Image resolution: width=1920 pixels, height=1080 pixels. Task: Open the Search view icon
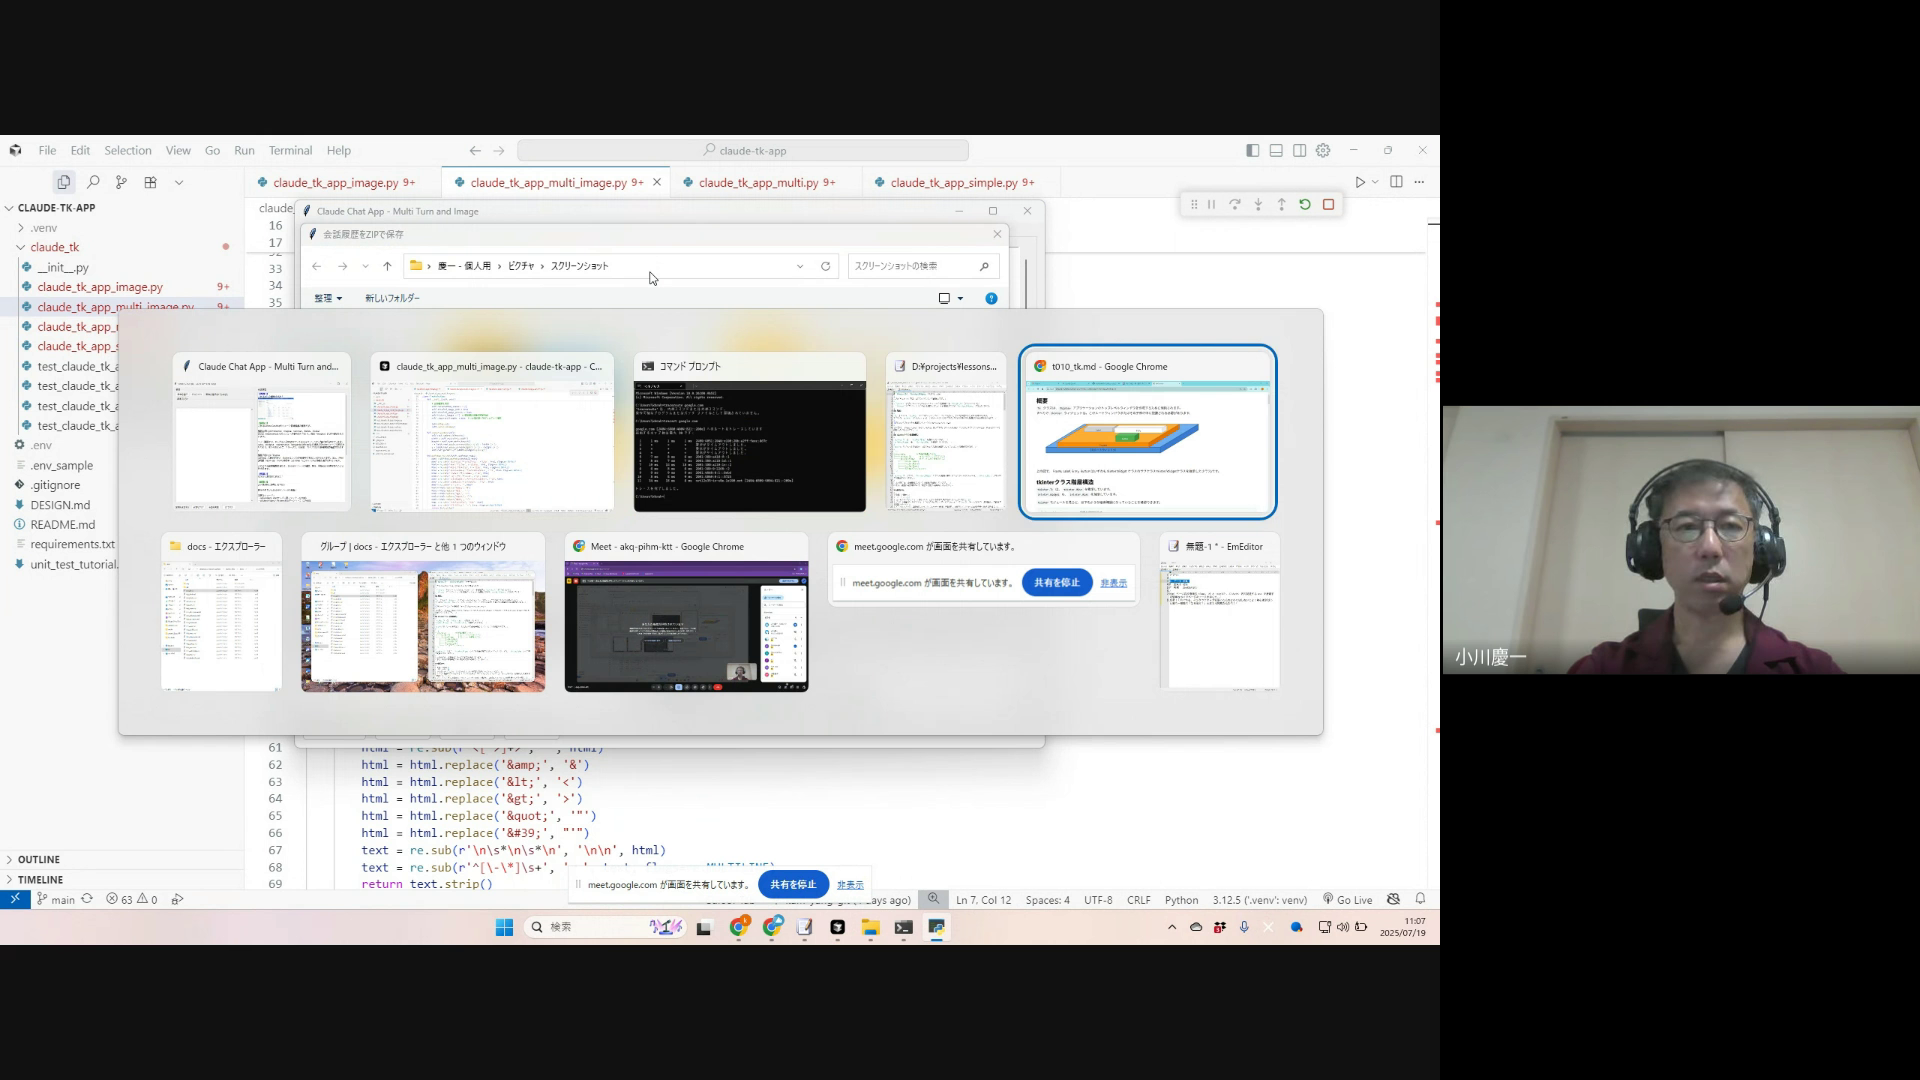pos(93,182)
